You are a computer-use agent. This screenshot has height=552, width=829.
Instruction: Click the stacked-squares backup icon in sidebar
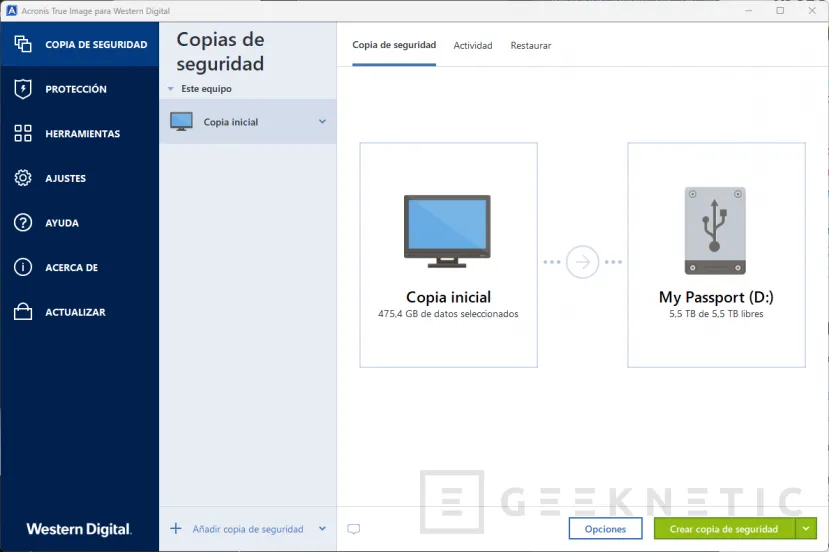click(x=23, y=44)
